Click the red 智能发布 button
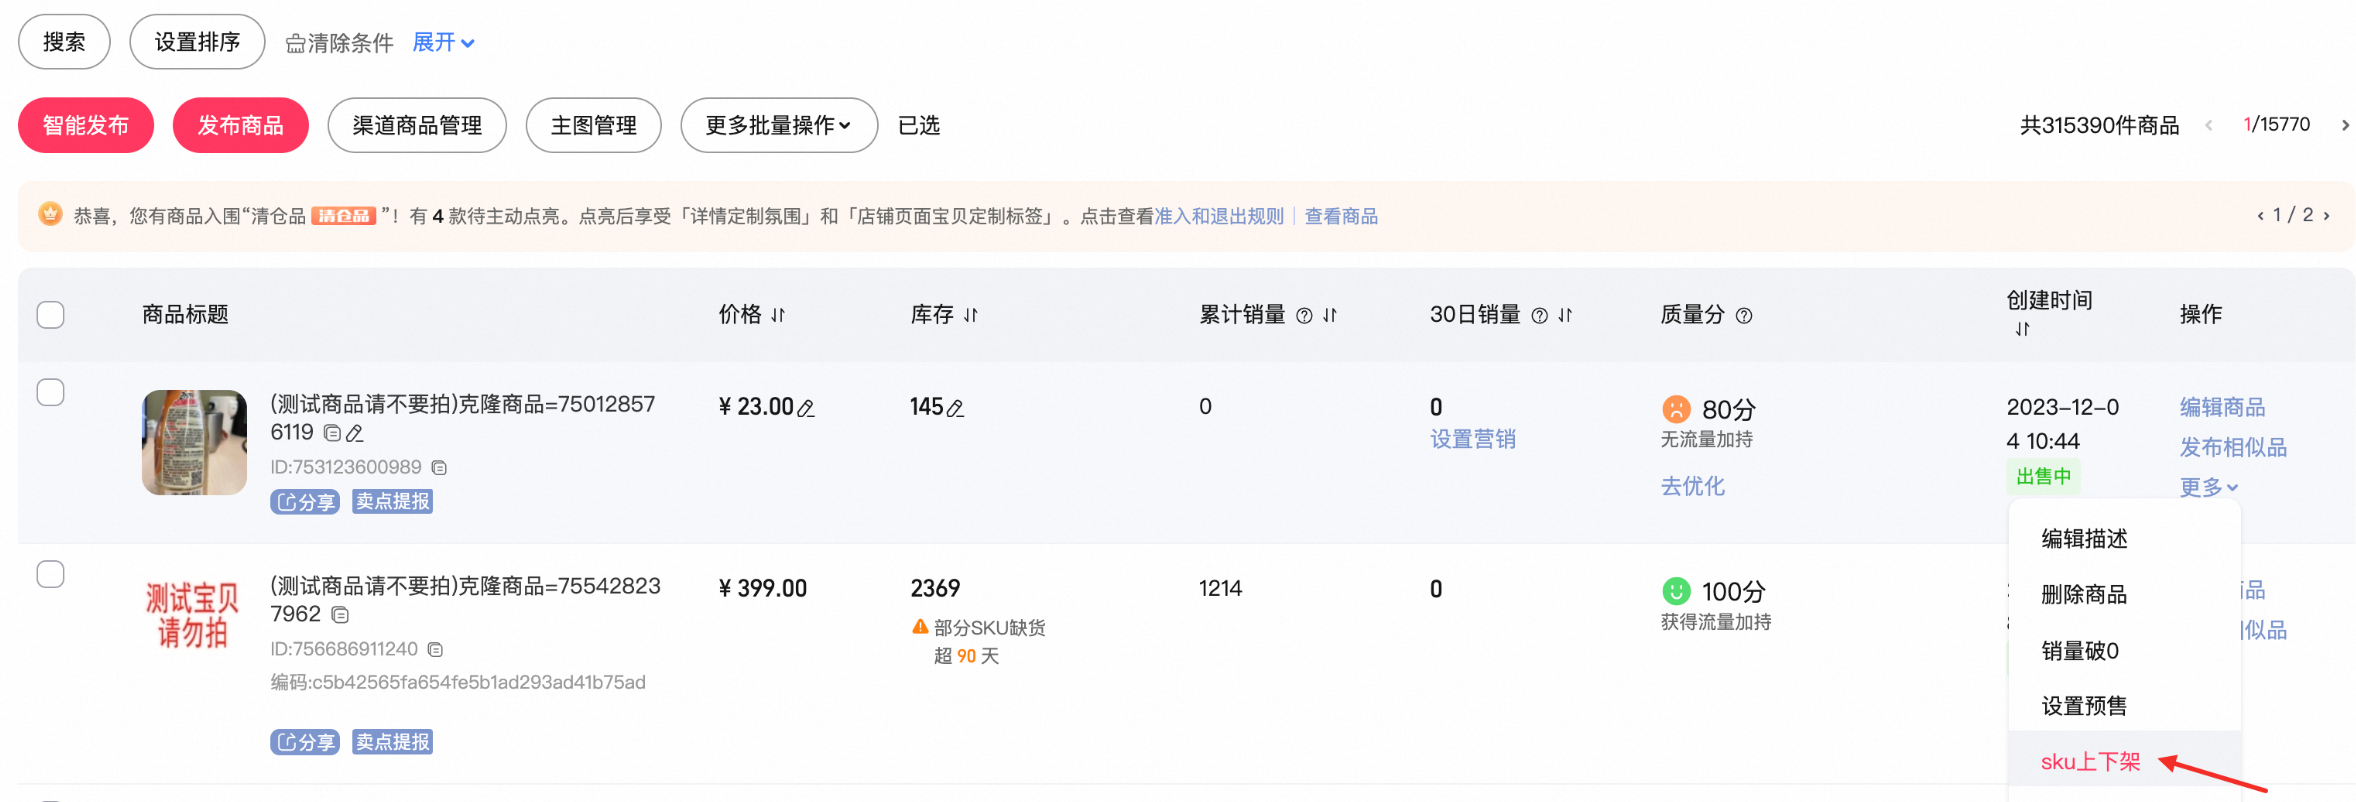The height and width of the screenshot is (802, 2356). [x=86, y=125]
